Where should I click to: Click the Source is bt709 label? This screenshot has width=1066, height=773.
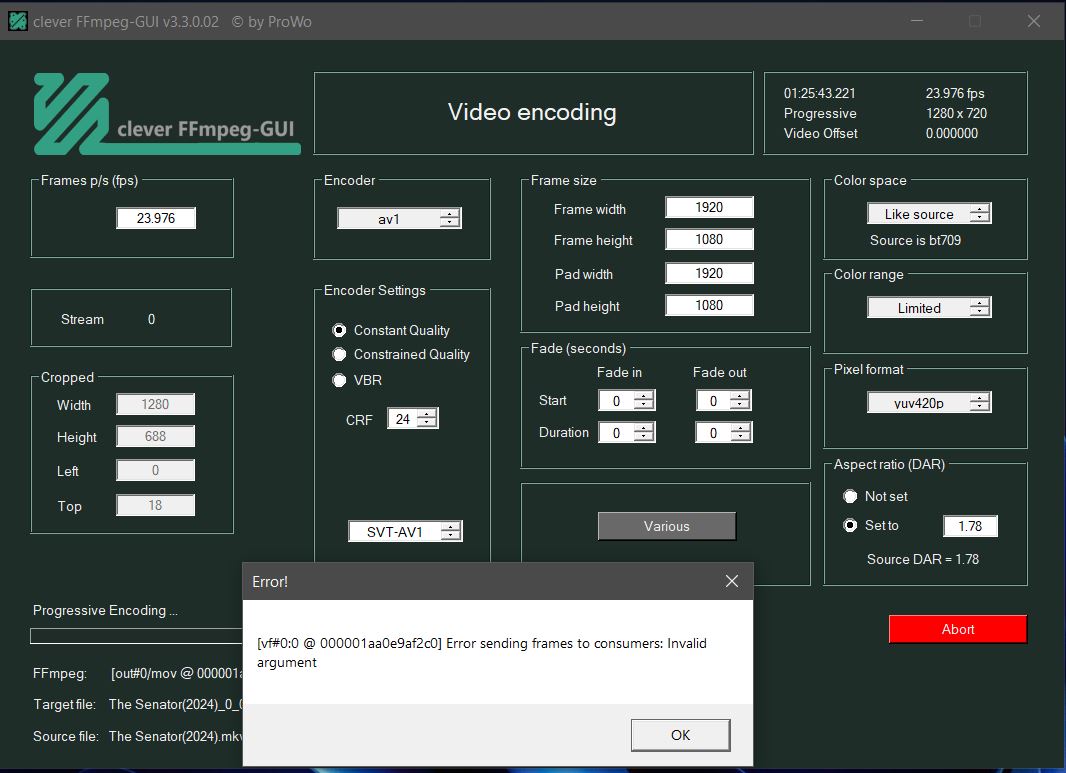point(915,240)
